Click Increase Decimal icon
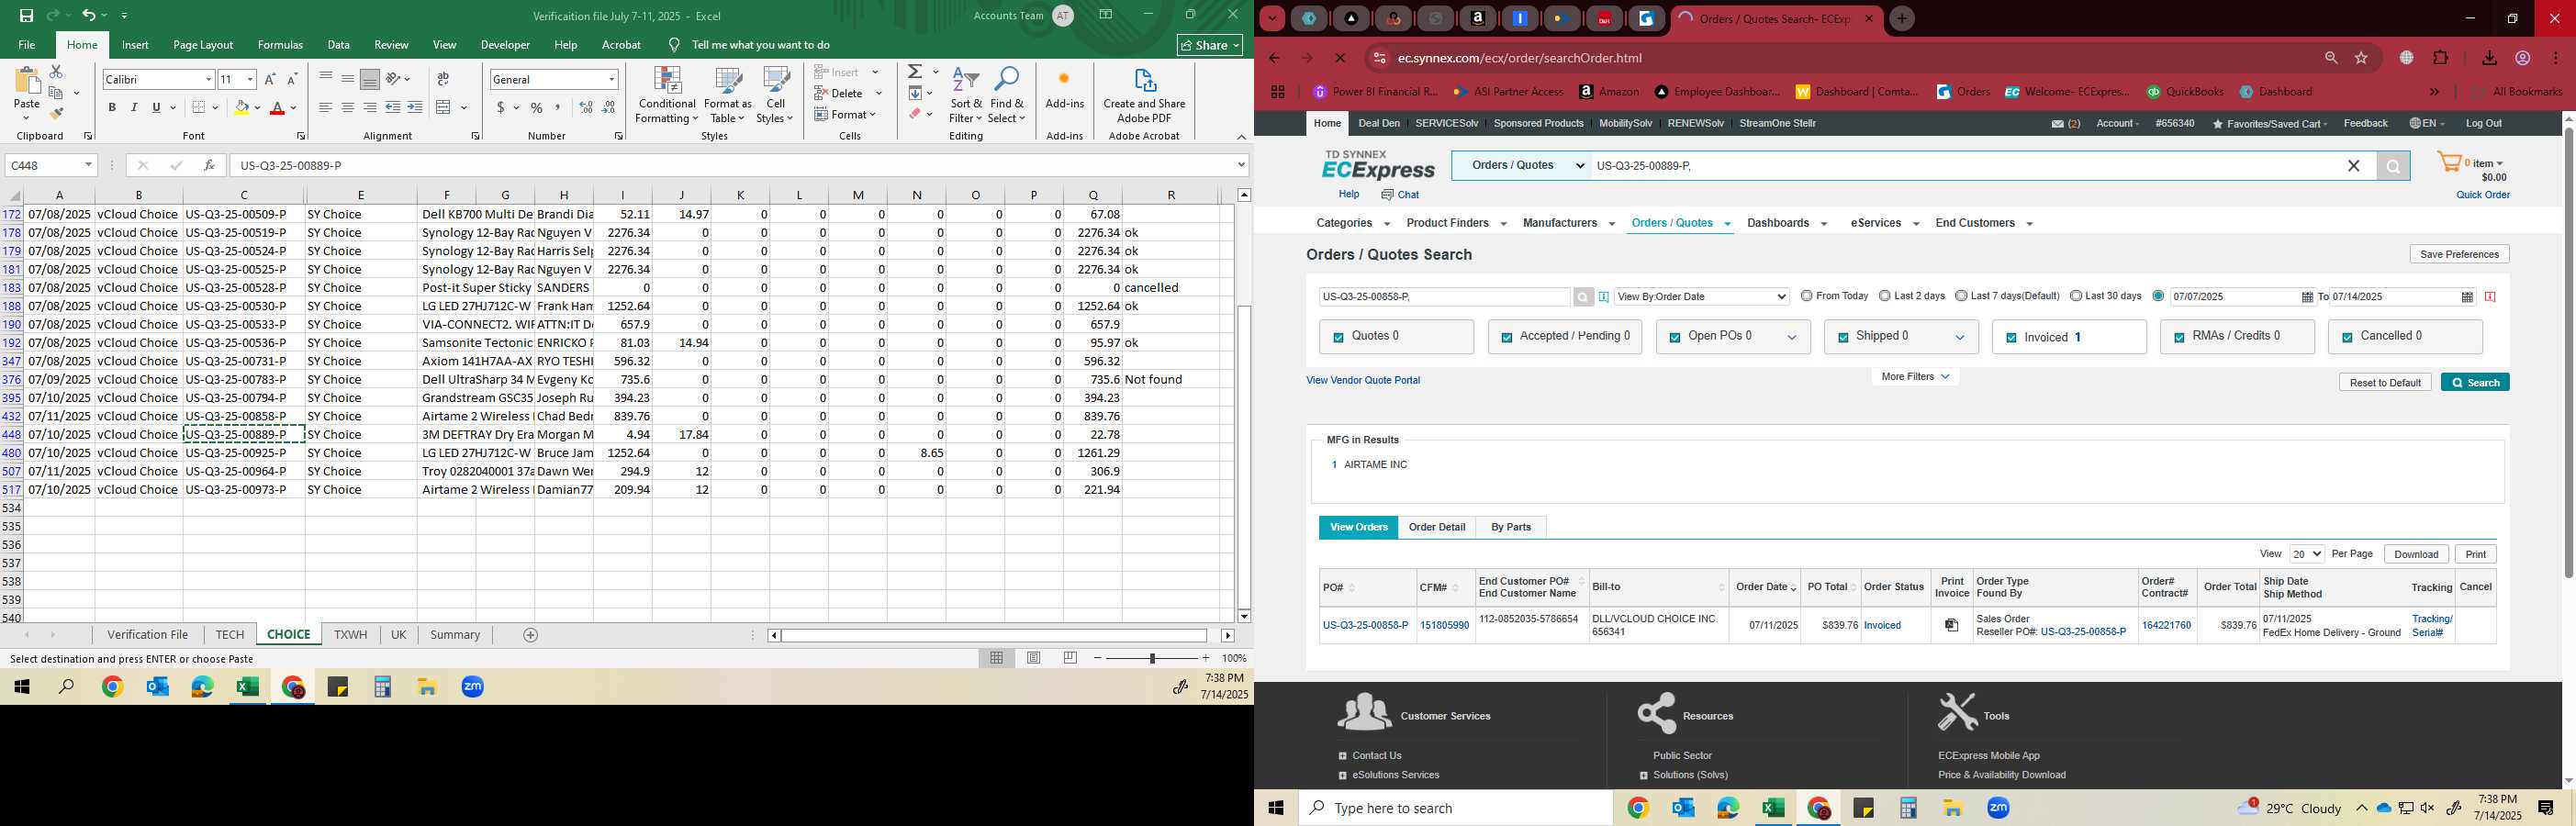 coord(586,108)
